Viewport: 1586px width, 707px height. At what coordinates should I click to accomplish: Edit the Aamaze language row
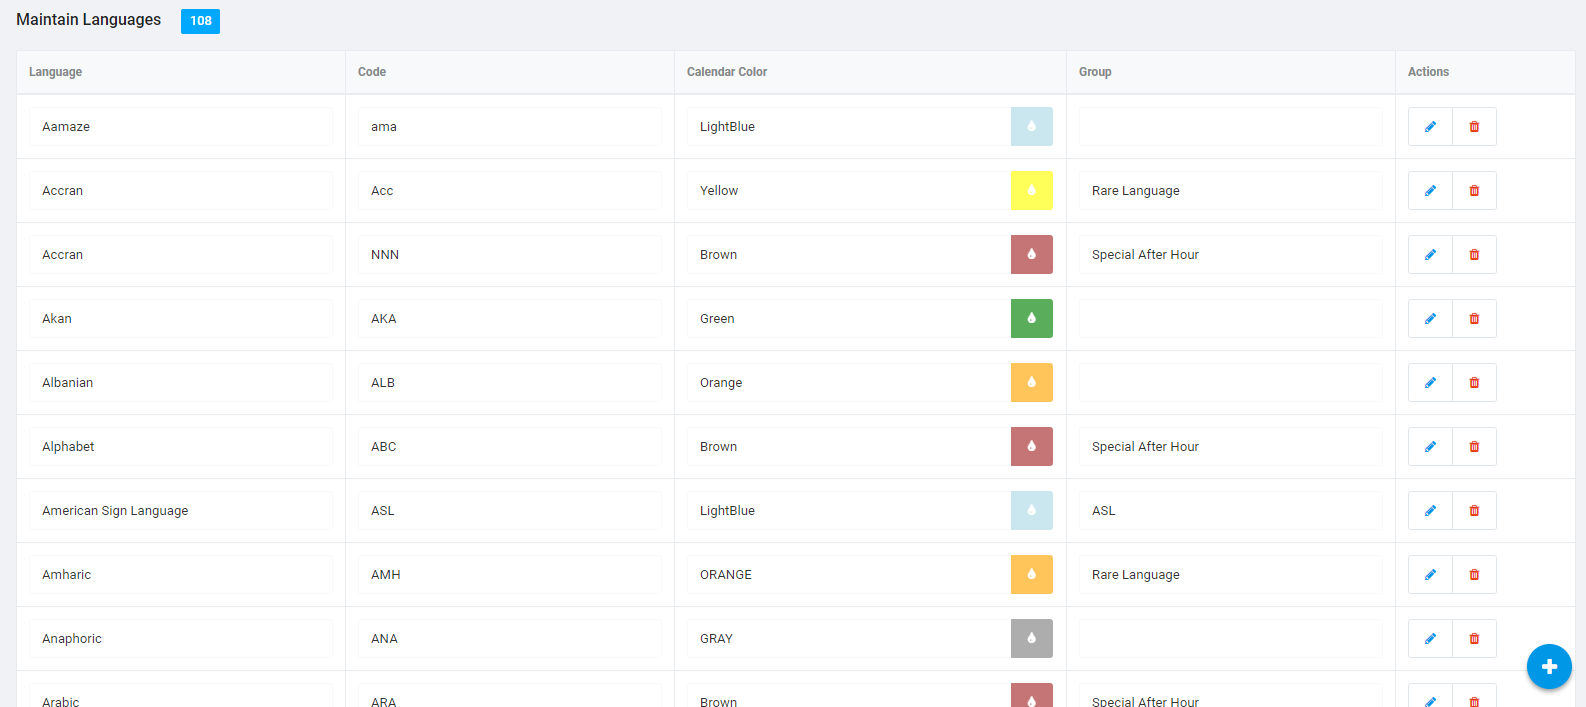[1430, 127]
